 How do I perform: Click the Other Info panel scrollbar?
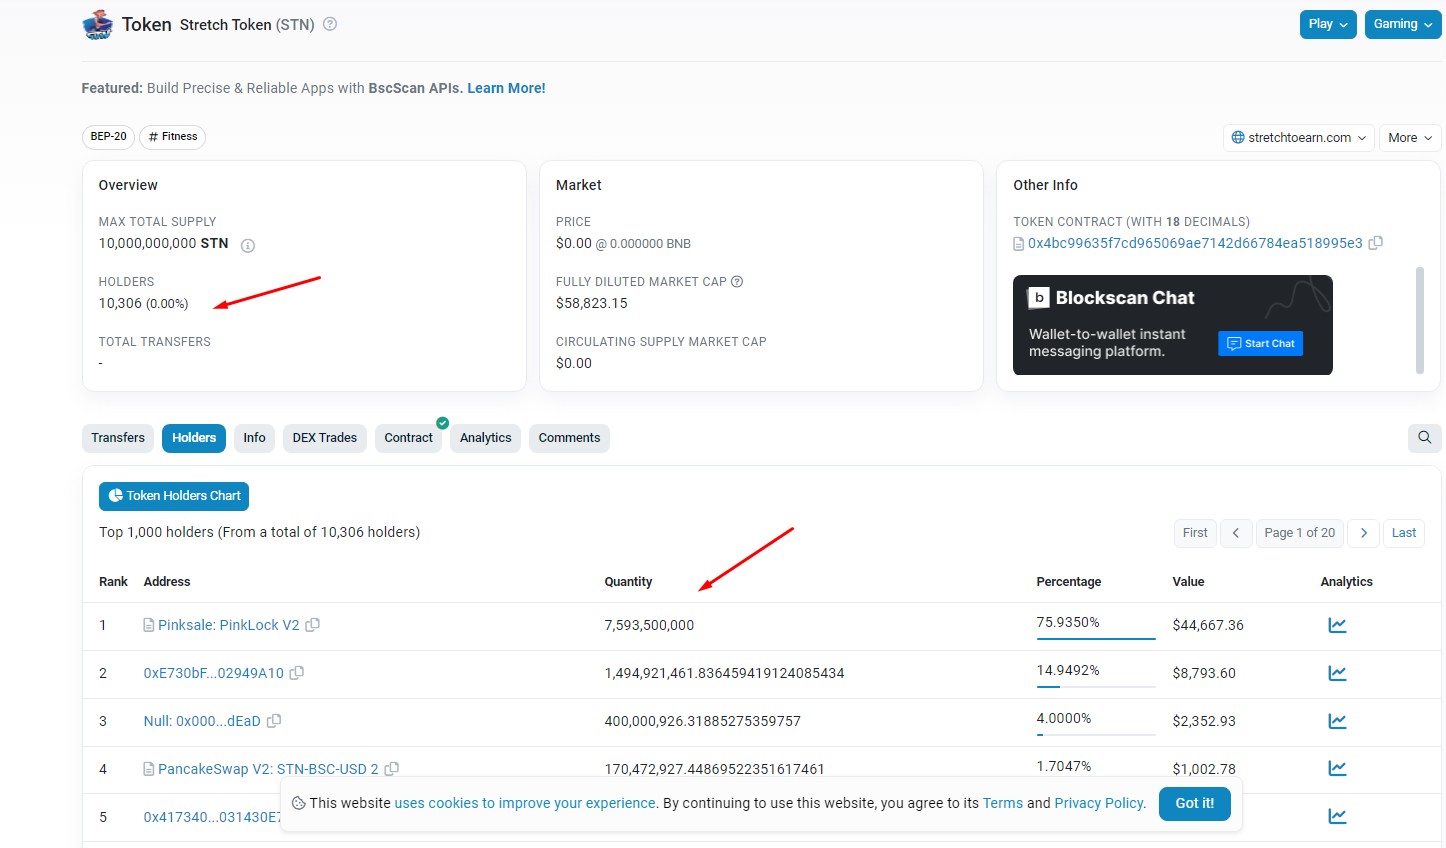coord(1420,320)
